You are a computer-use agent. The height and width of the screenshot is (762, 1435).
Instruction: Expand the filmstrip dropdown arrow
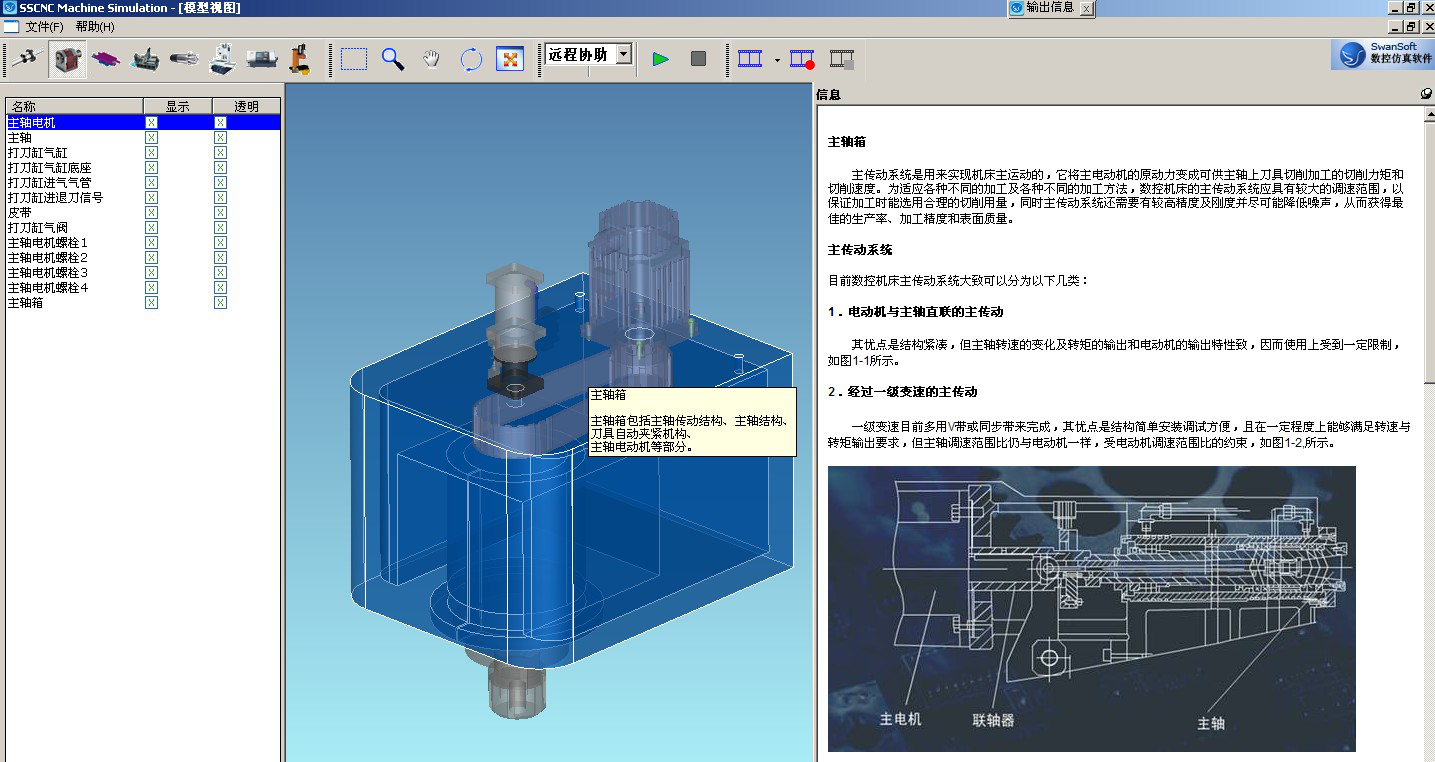(x=777, y=60)
